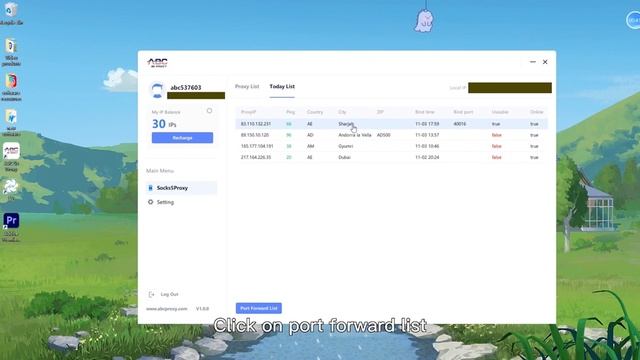640x360 pixels.
Task: Click the 30 IPs balance value
Action: 164,124
